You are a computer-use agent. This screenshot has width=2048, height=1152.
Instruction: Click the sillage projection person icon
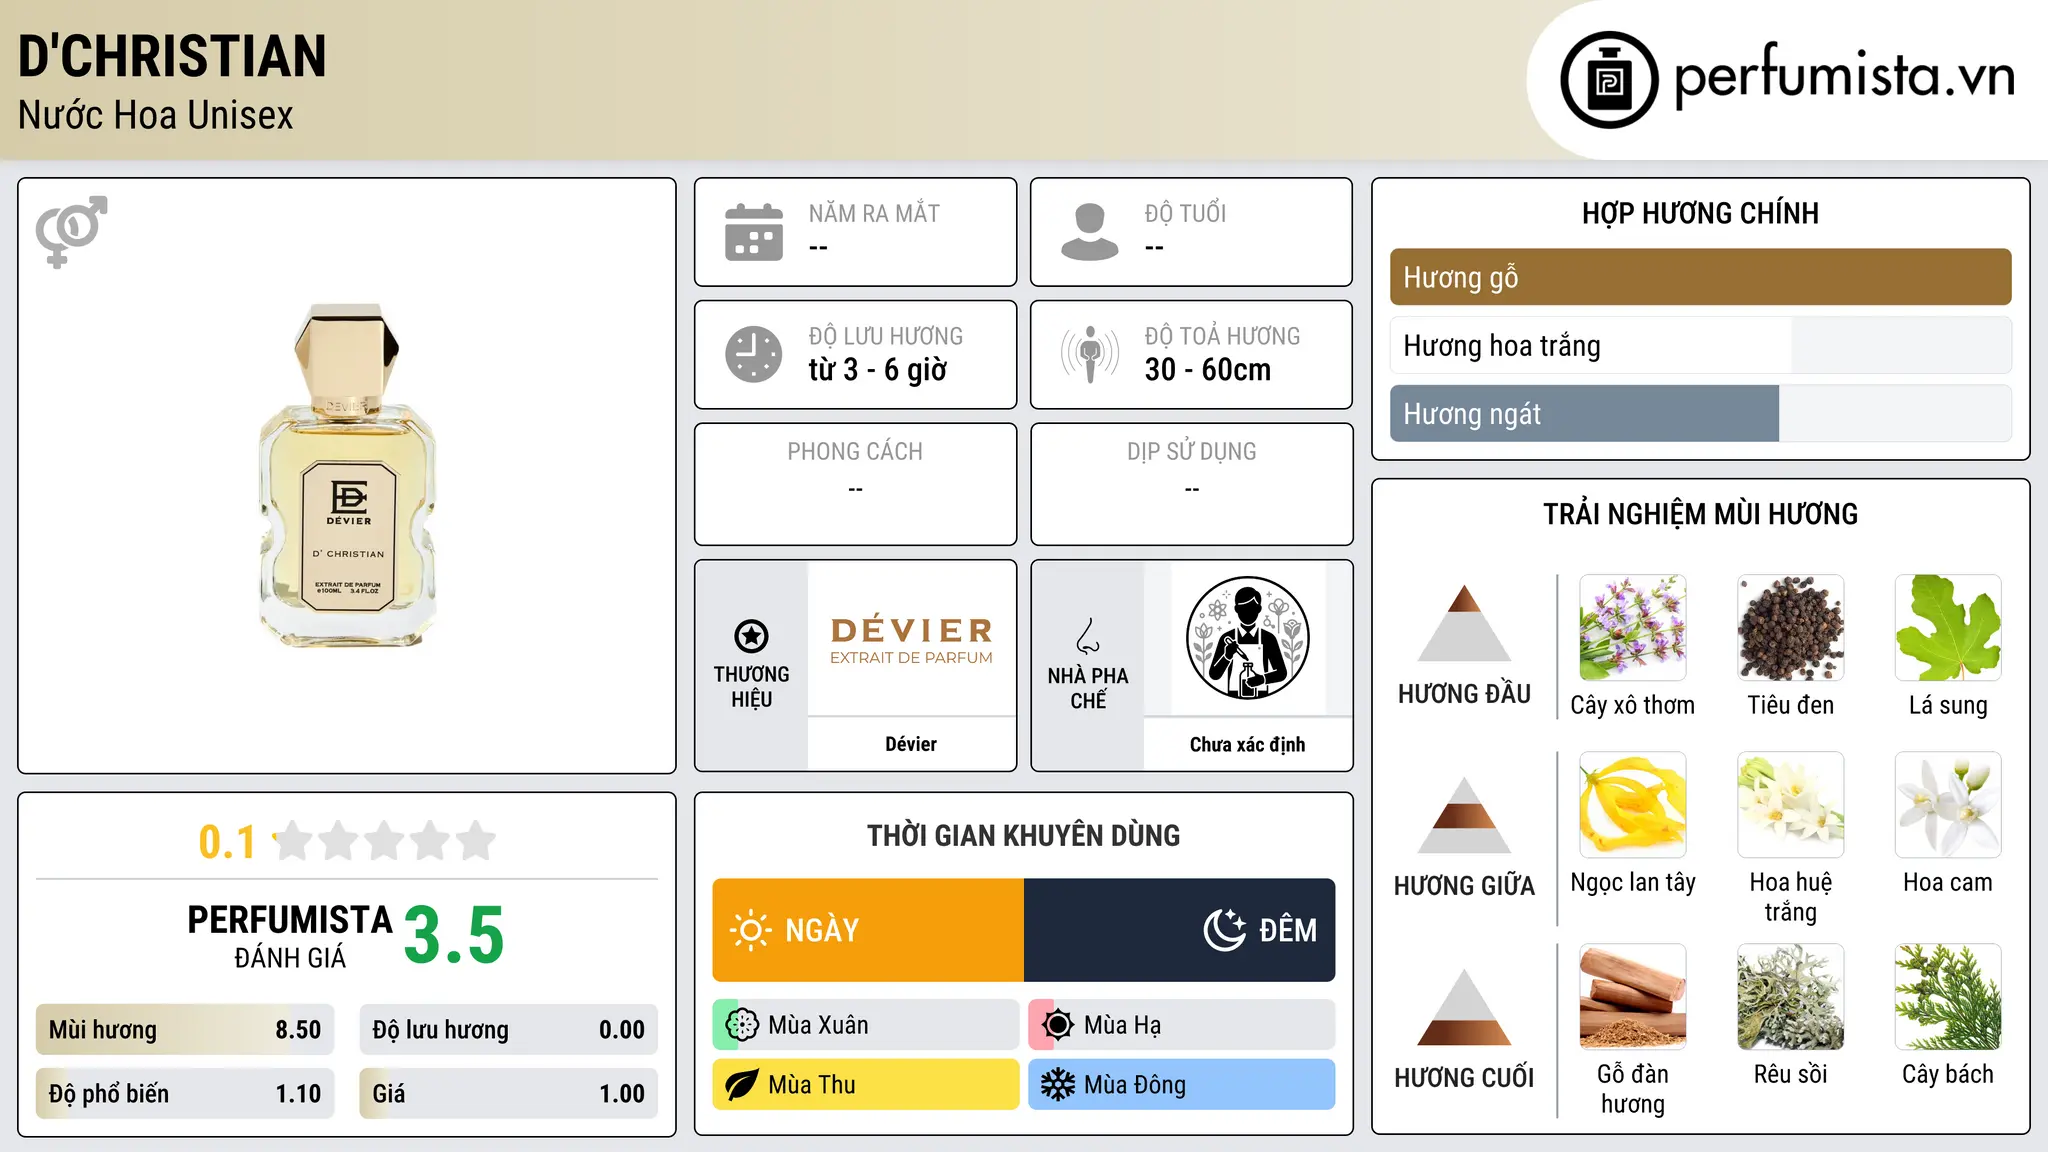click(x=1090, y=354)
